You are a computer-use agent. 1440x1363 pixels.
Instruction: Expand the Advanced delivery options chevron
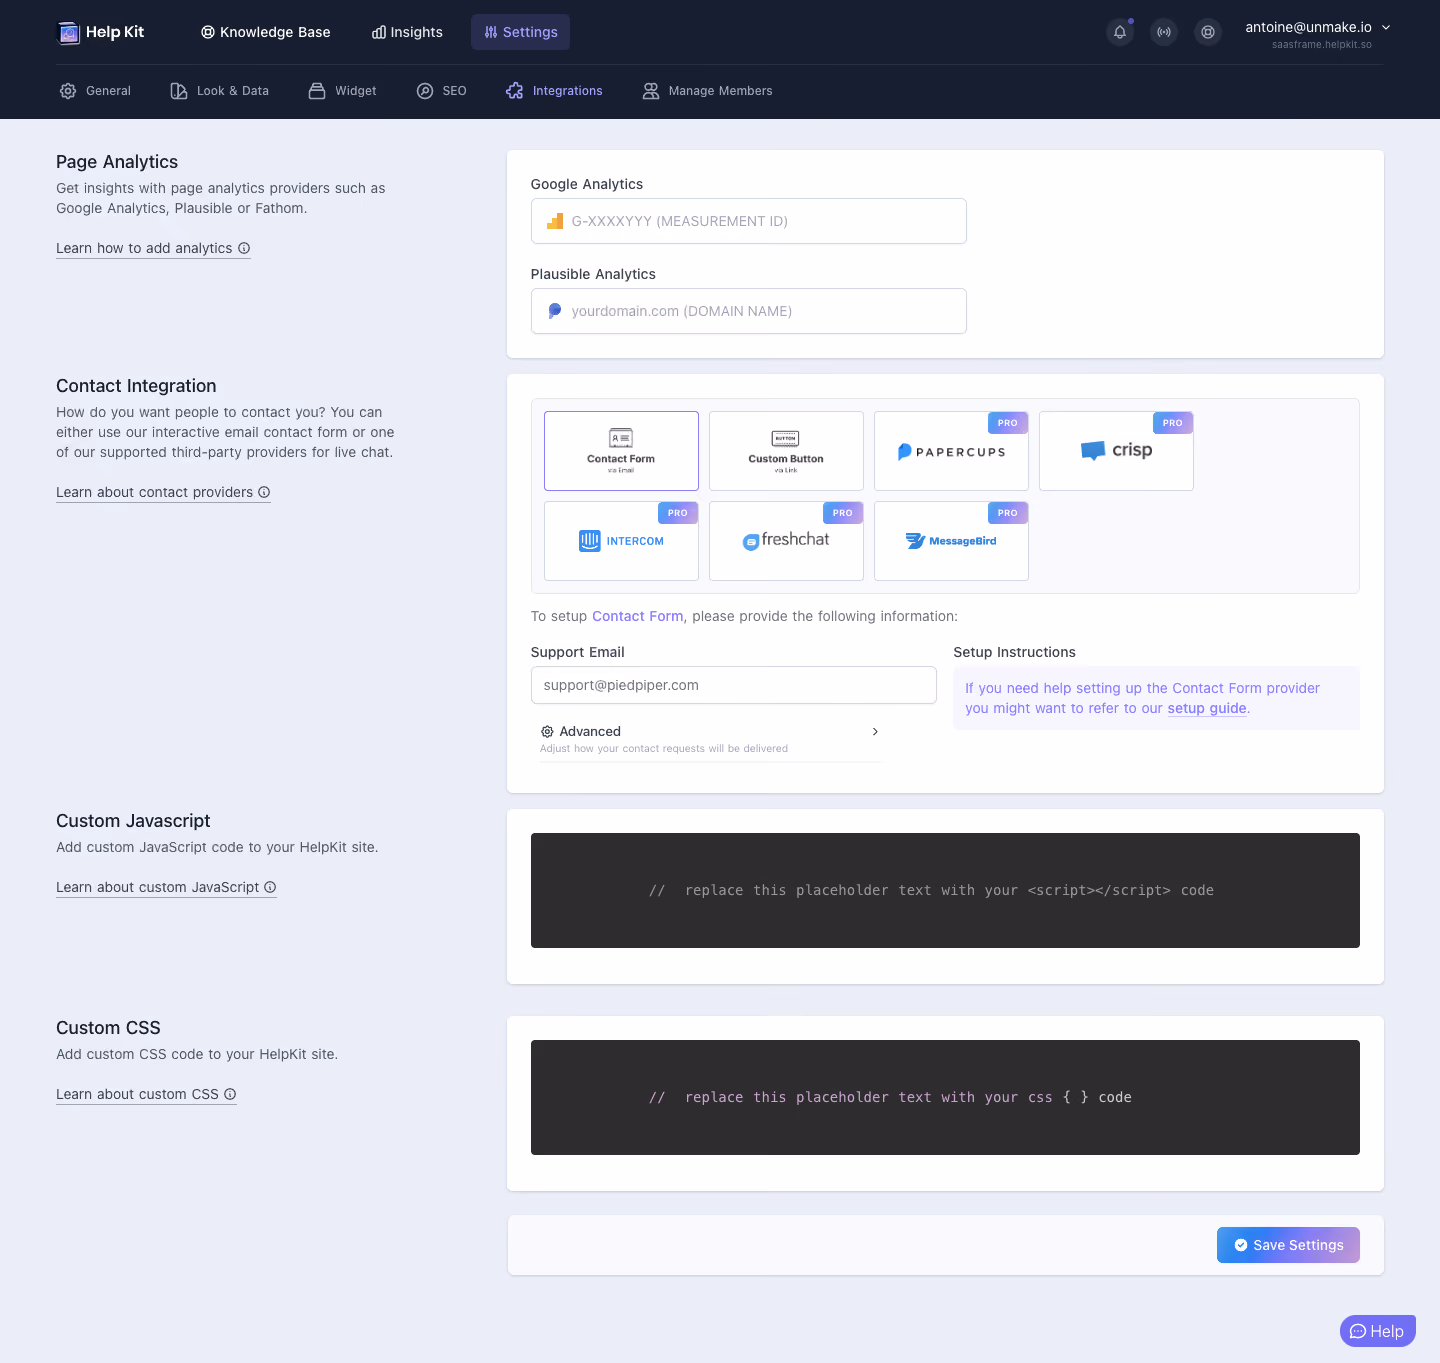875,732
